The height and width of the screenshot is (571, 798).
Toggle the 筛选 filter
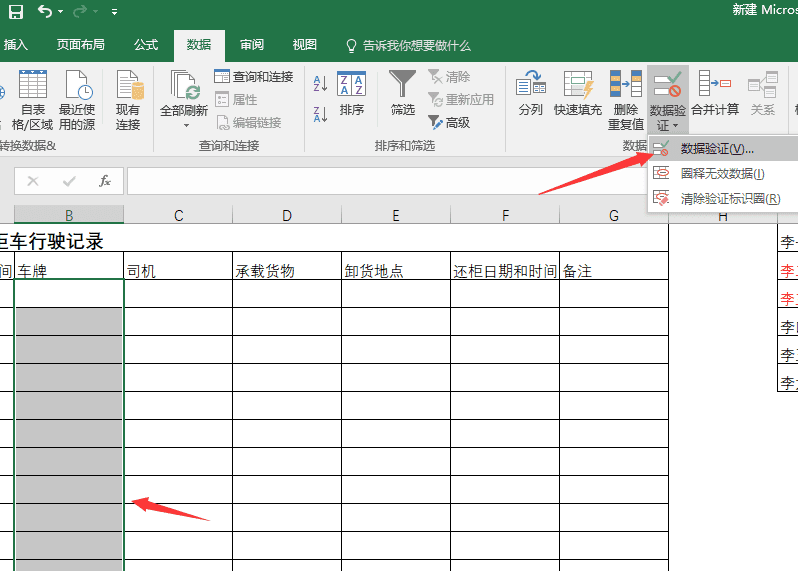403,94
